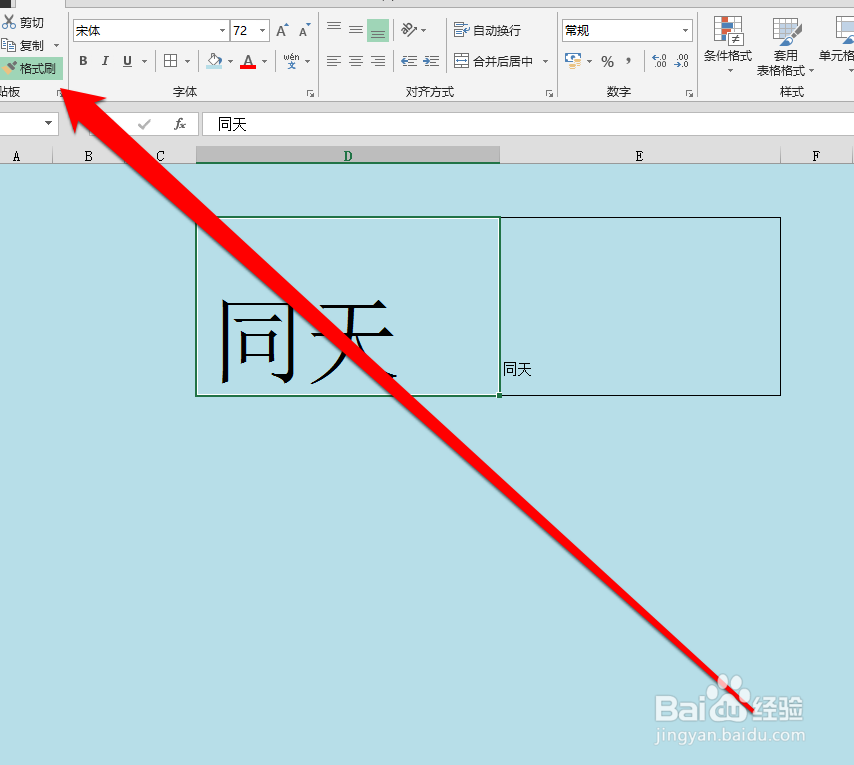The width and height of the screenshot is (854, 765).
Task: Toggle italic formatting
Action: [105, 61]
